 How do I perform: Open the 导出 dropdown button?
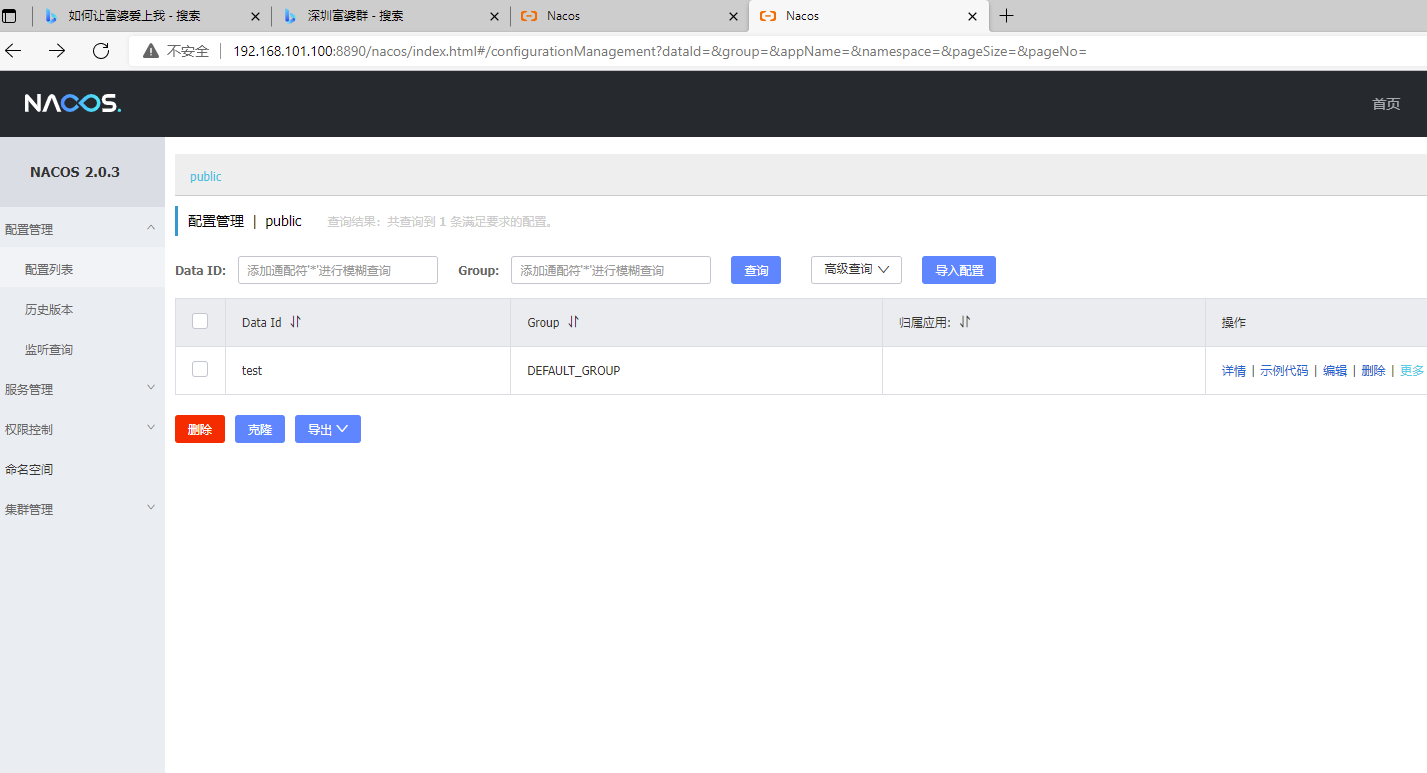[x=328, y=429]
